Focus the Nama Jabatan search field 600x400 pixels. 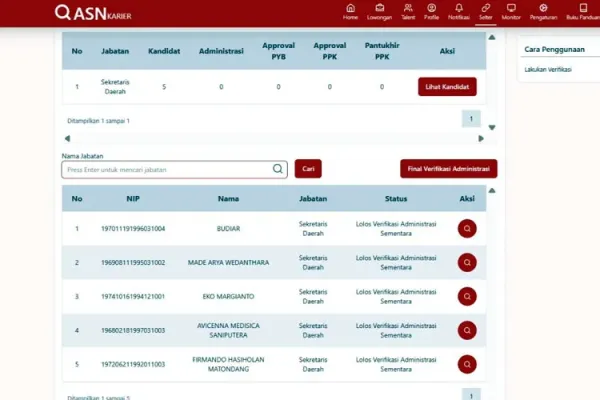[x=174, y=170]
